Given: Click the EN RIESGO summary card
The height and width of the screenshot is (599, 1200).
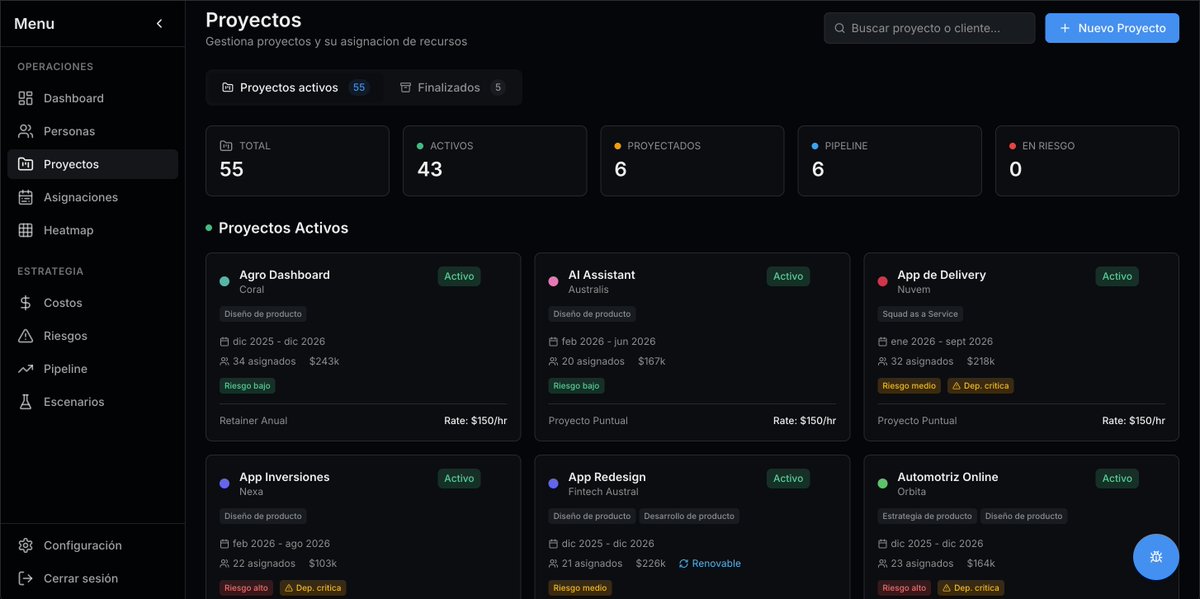Looking at the screenshot, I should tap(1087, 160).
